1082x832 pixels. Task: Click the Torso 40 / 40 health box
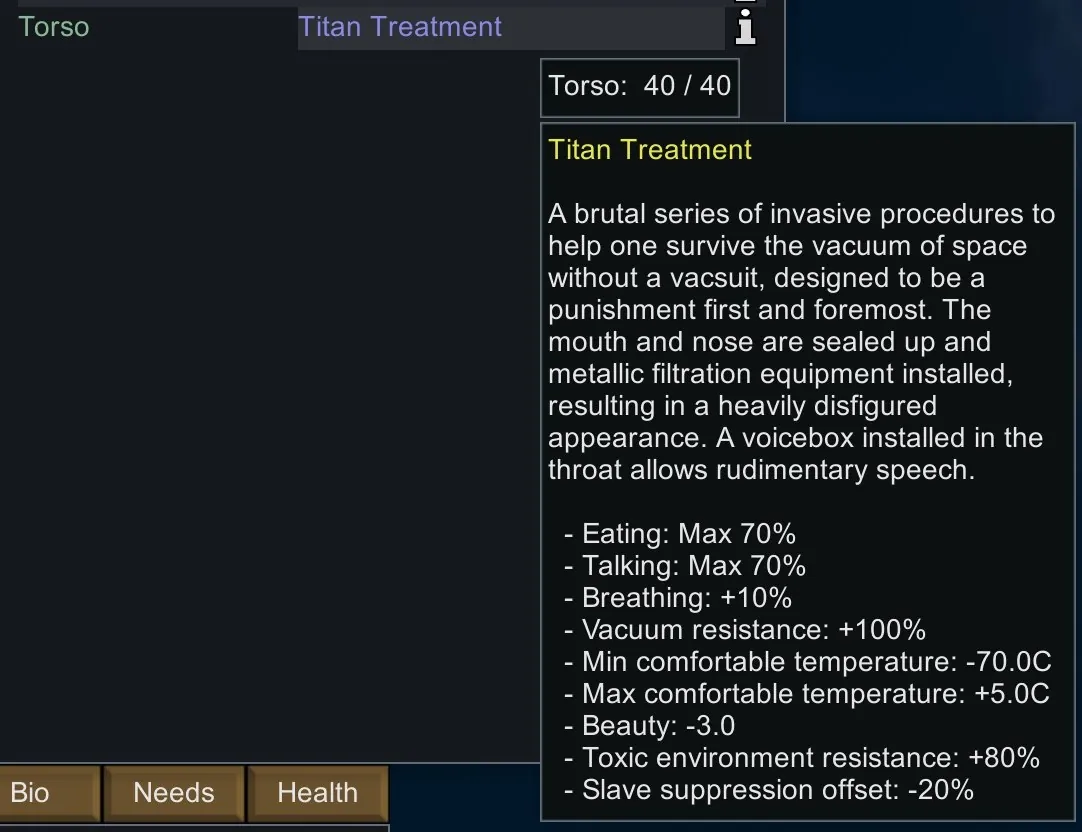tap(640, 86)
